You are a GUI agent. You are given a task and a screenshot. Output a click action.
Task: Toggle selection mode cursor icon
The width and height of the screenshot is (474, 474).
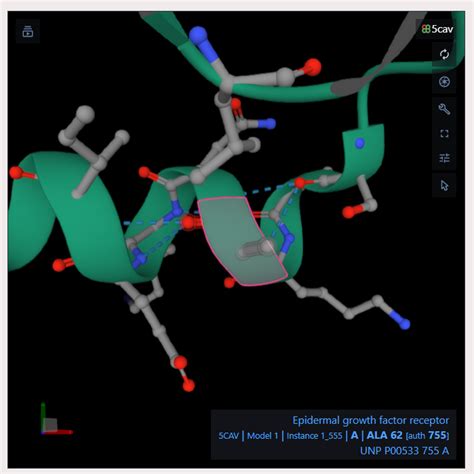[x=444, y=185]
